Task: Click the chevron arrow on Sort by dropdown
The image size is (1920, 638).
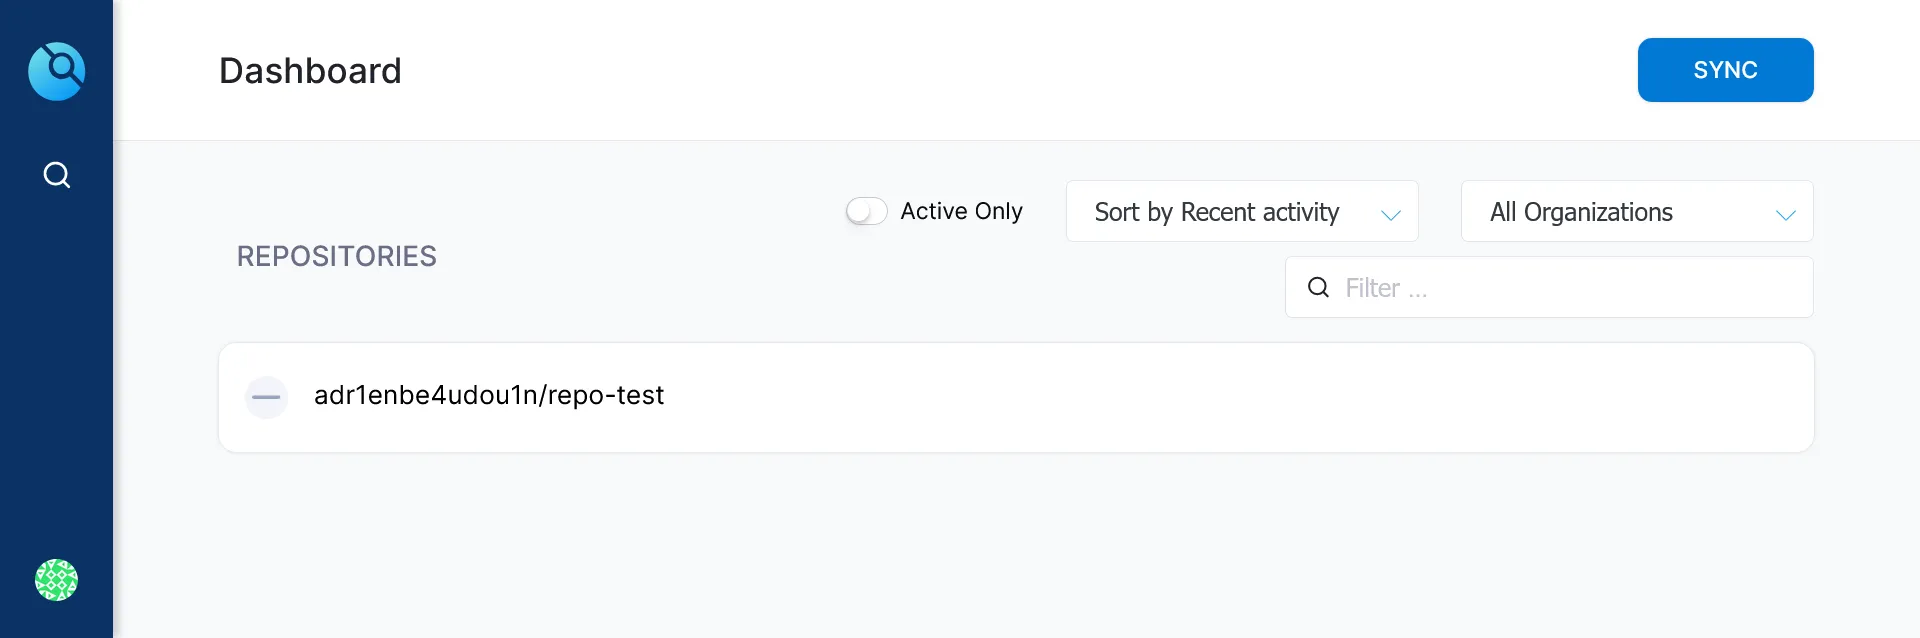Action: point(1390,214)
